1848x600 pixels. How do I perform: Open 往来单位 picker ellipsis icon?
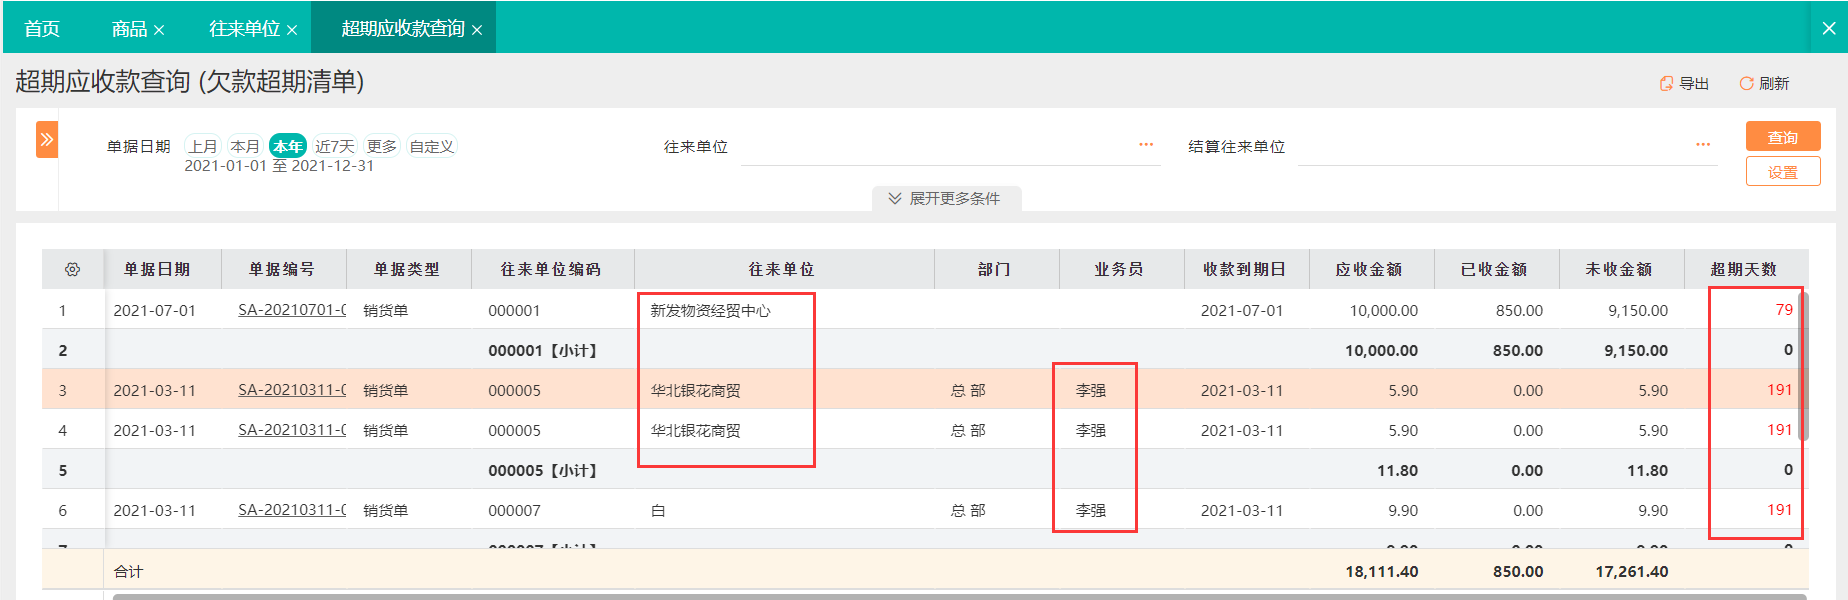click(1146, 145)
